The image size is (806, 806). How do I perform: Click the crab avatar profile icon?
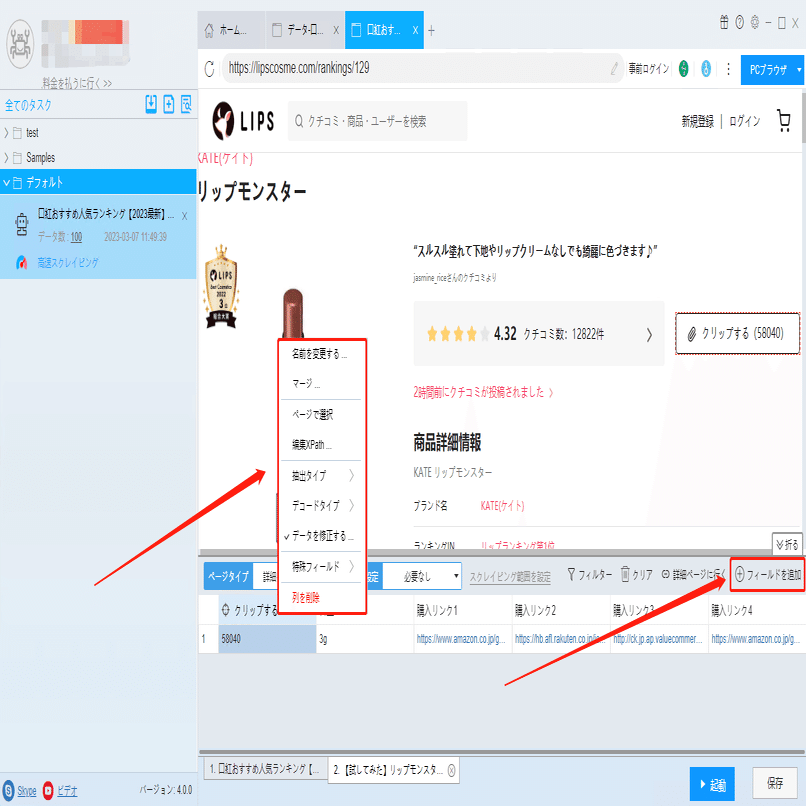tap(20, 44)
